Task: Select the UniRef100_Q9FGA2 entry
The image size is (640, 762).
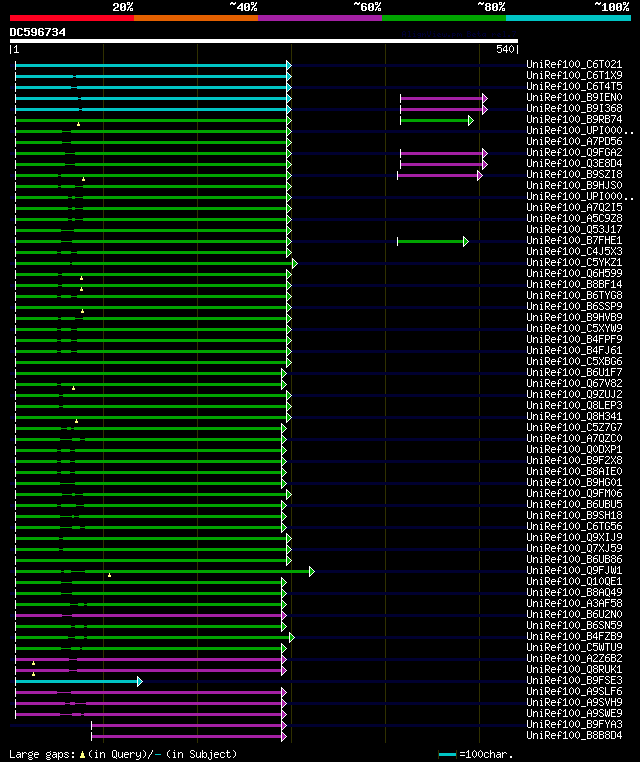Action: tap(574, 152)
